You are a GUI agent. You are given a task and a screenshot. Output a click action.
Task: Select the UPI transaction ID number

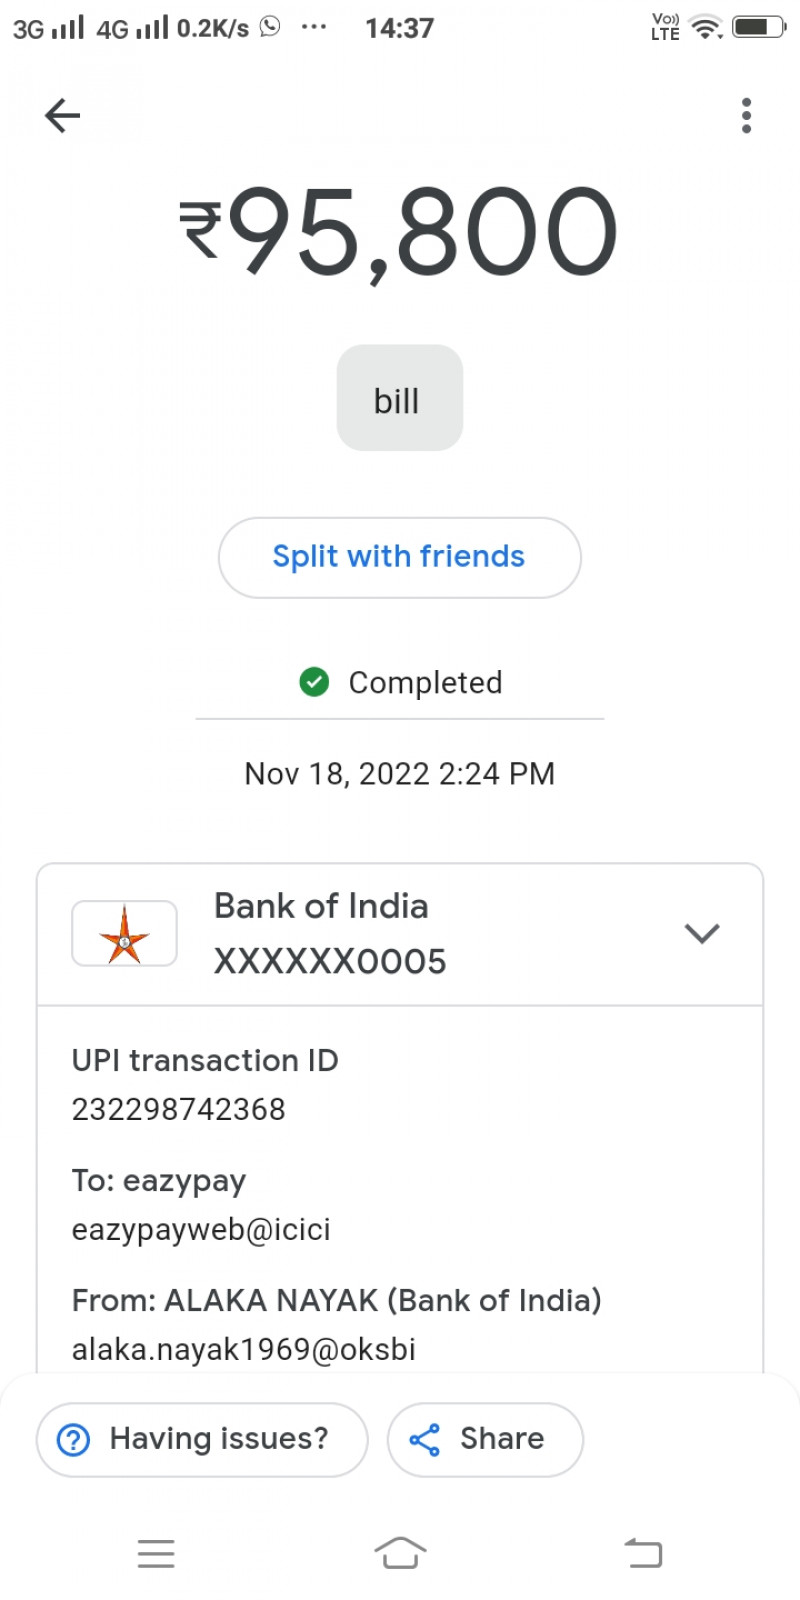click(179, 1109)
